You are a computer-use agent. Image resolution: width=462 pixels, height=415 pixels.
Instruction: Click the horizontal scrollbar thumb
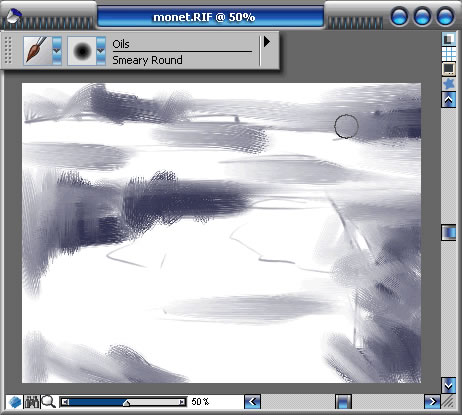[x=343, y=402]
